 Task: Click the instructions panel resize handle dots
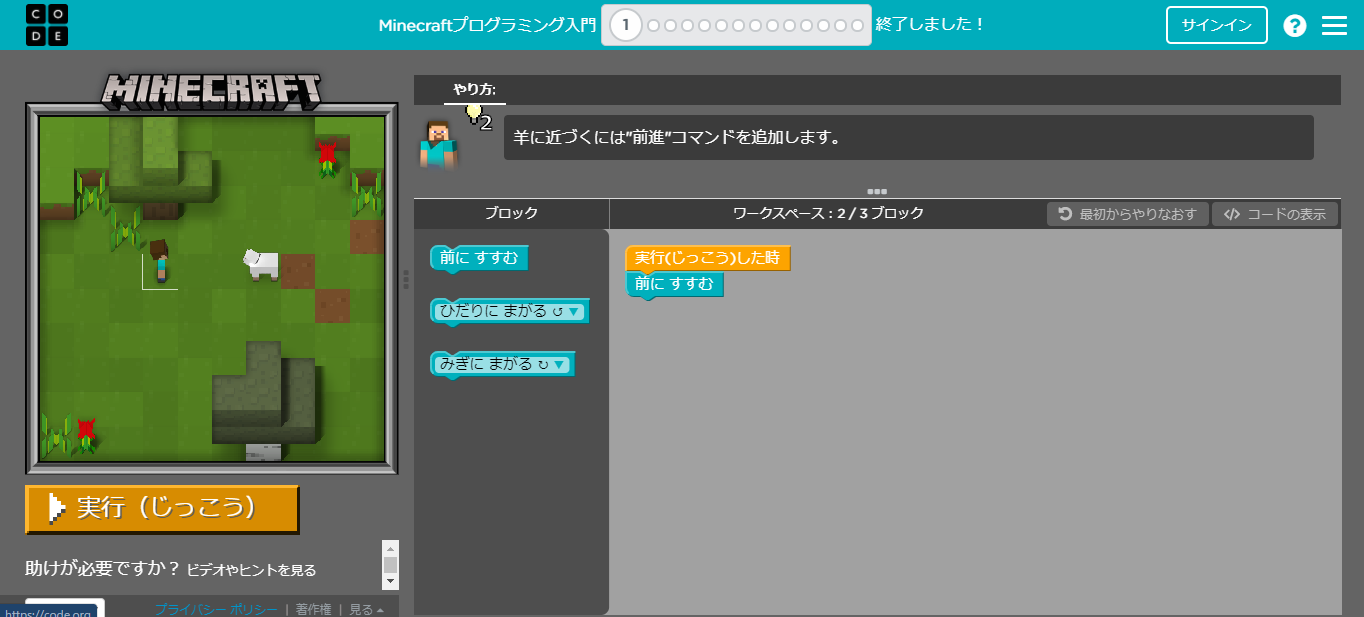click(877, 191)
